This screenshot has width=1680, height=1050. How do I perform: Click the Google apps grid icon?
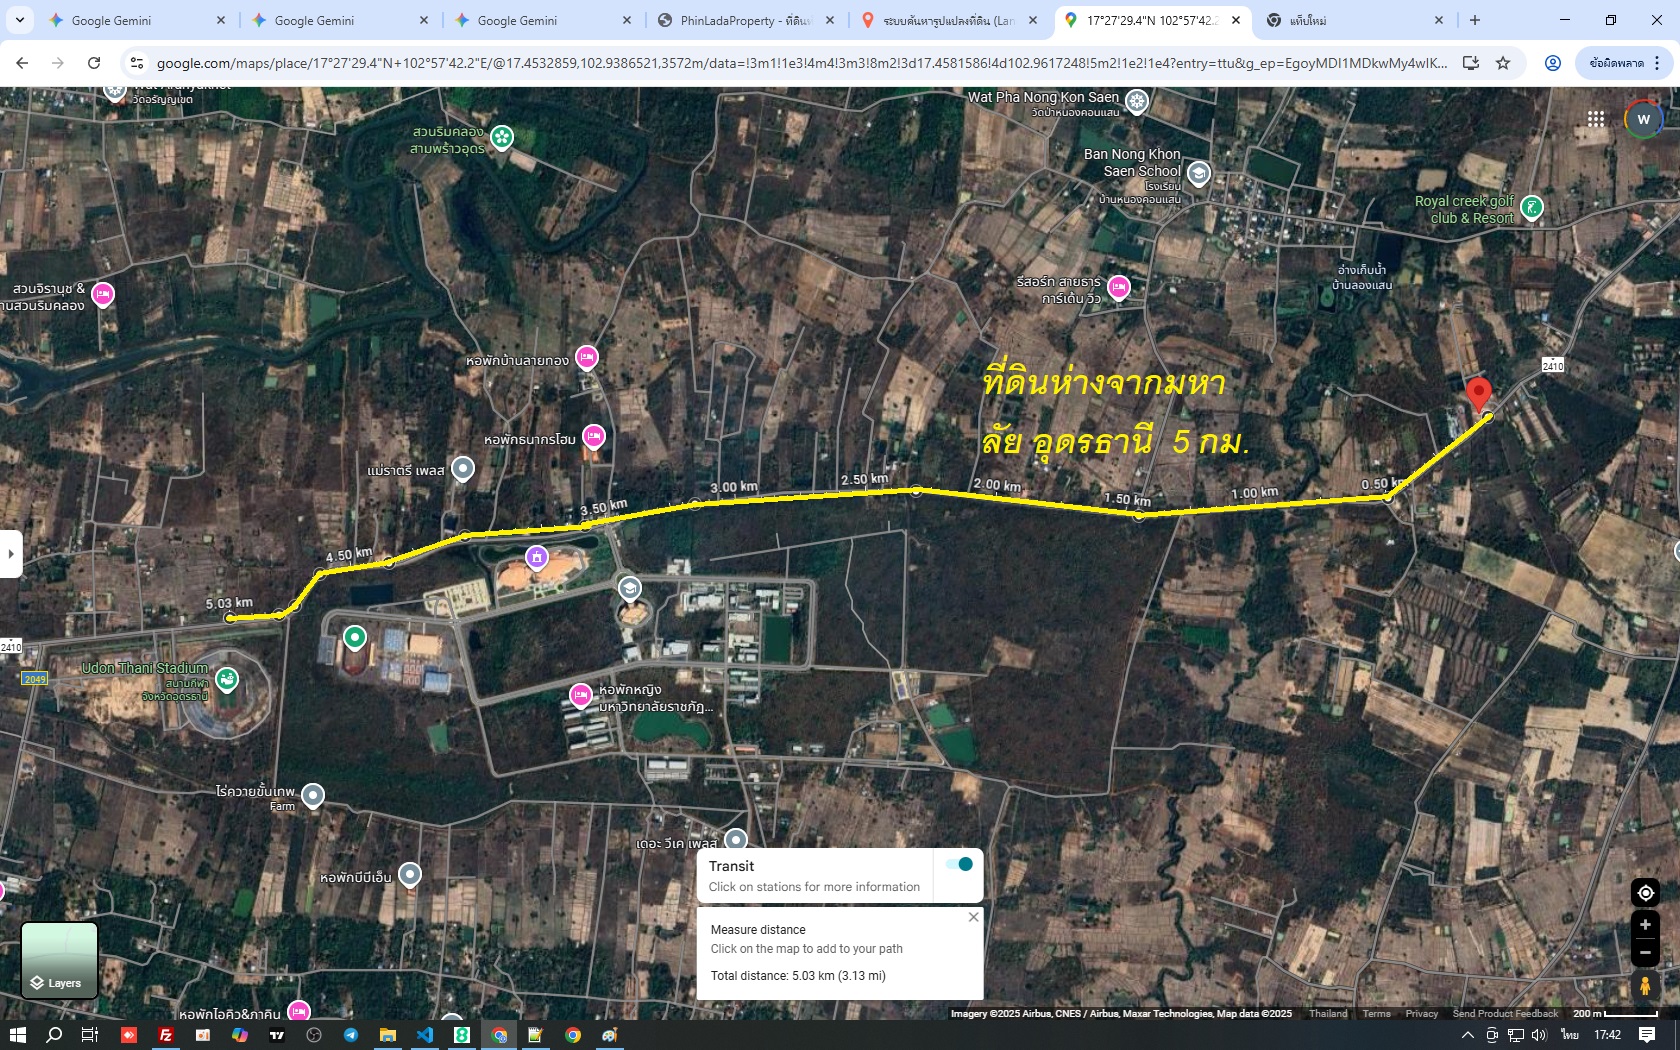pos(1595,119)
